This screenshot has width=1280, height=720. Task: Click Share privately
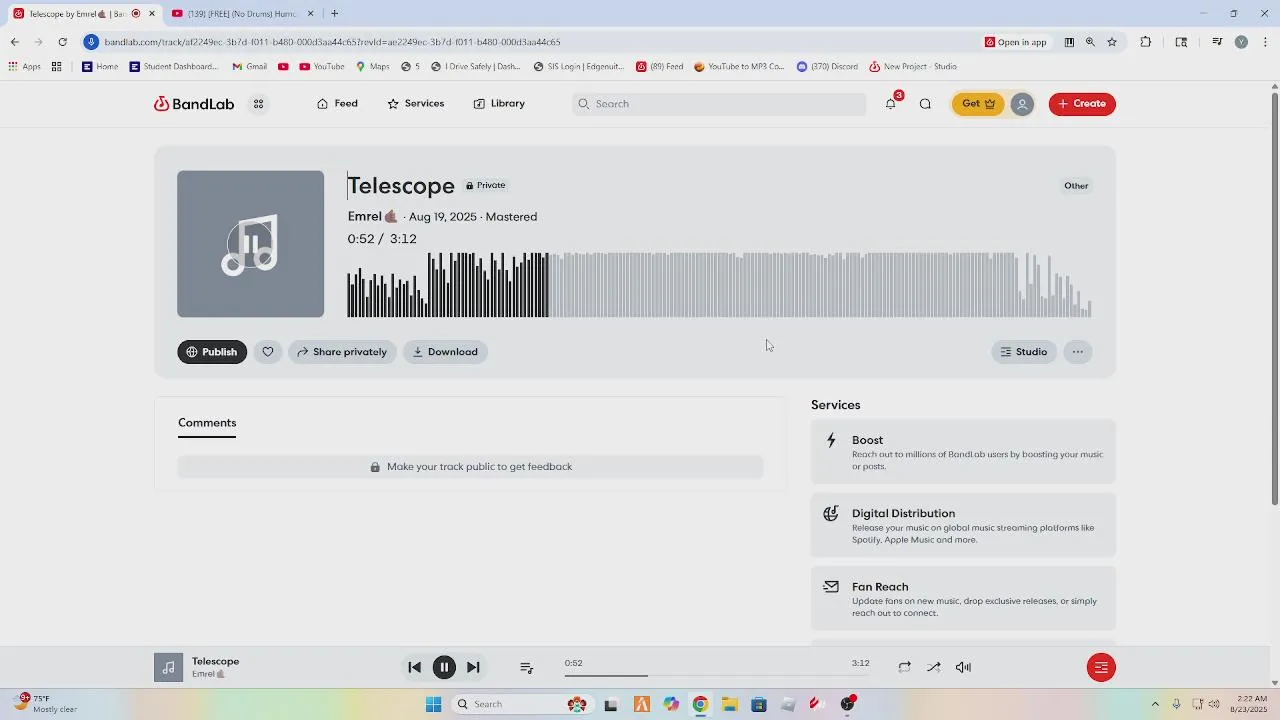(342, 352)
